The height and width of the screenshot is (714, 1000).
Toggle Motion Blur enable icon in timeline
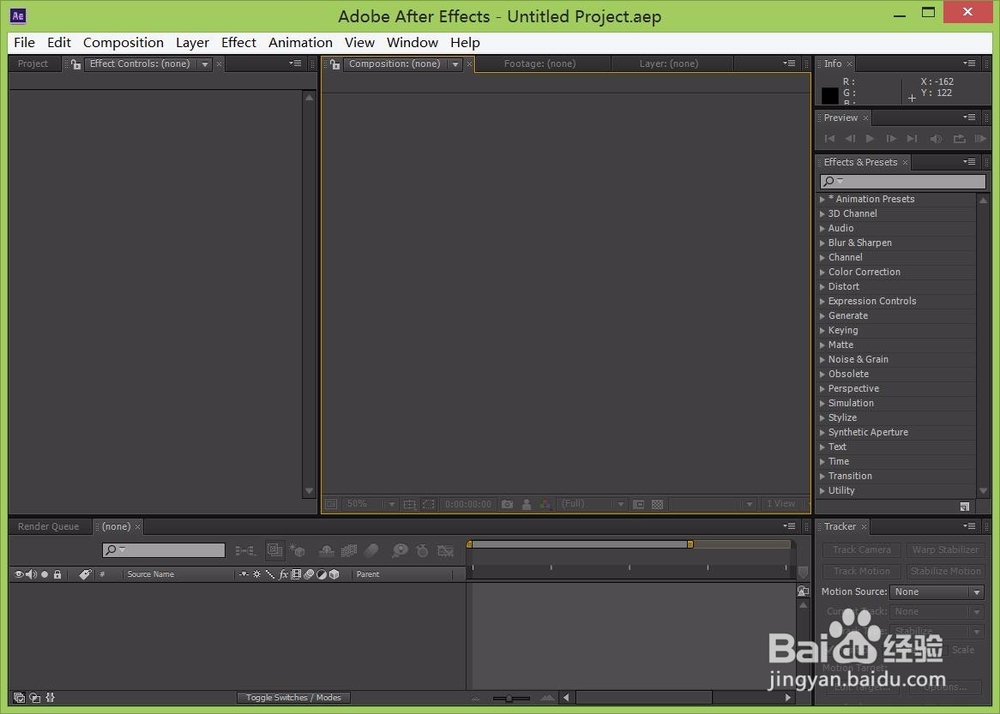pyautogui.click(x=371, y=551)
